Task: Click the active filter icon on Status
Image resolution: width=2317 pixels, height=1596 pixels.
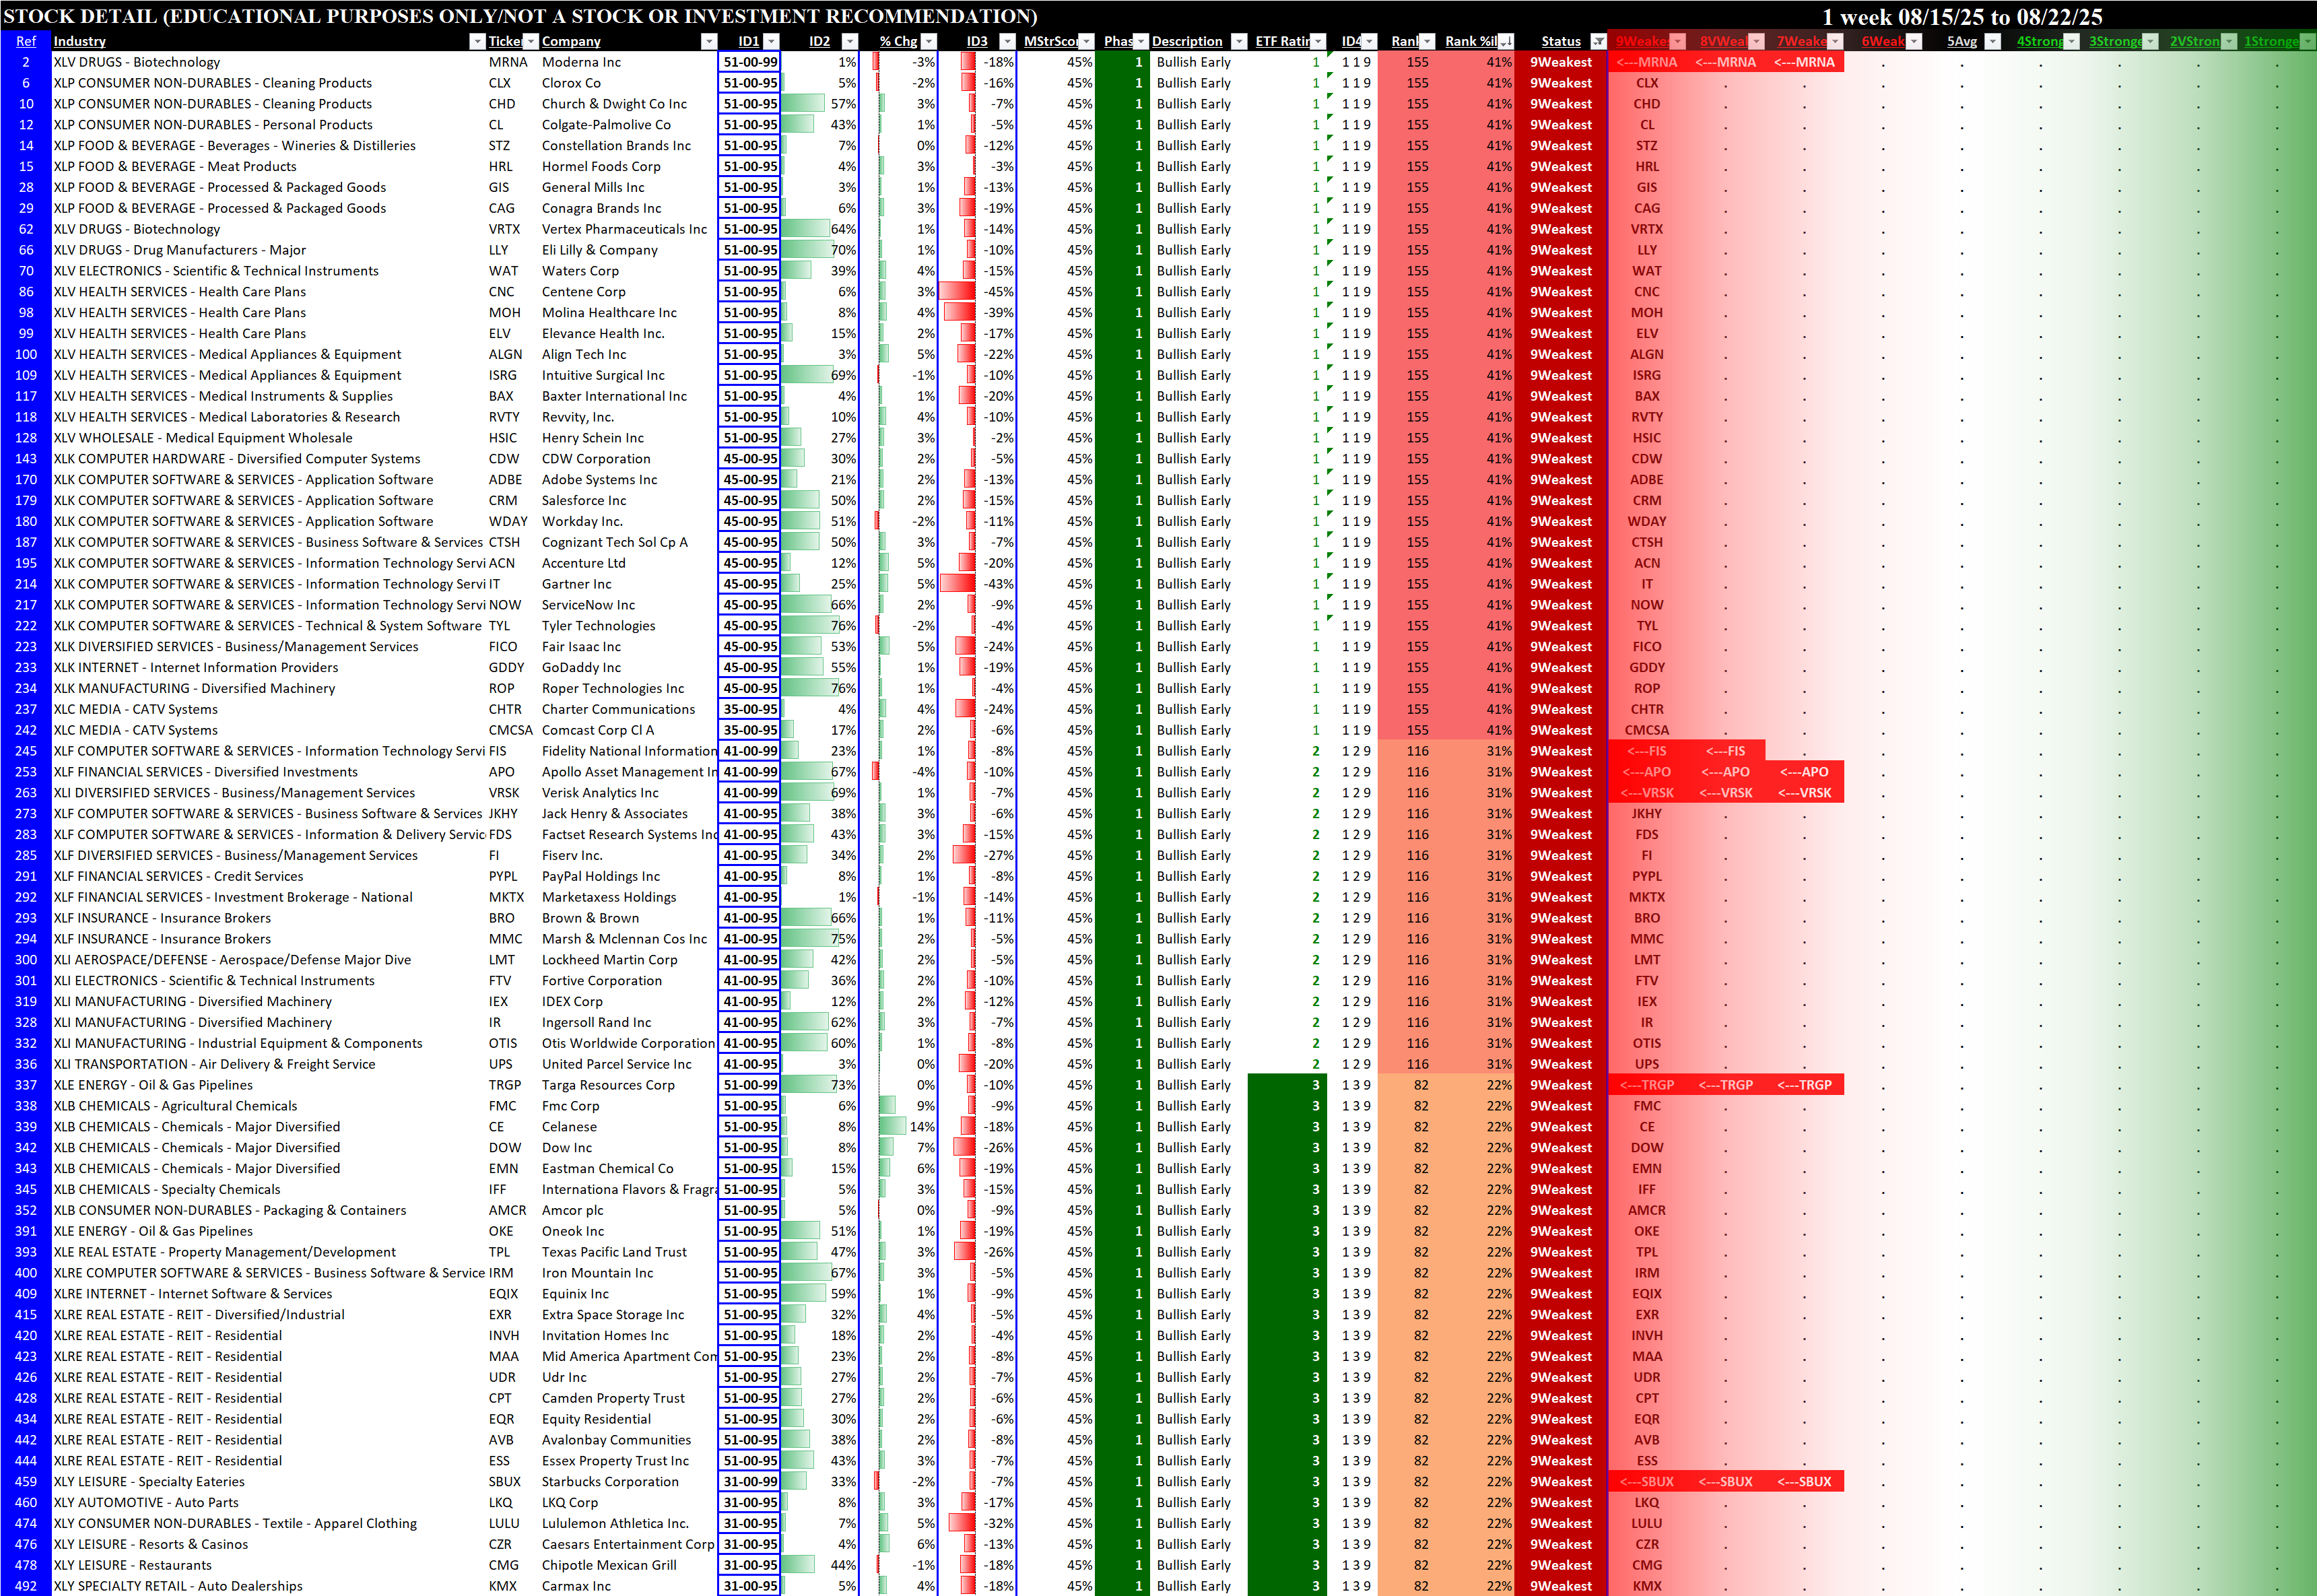Action: click(1598, 41)
